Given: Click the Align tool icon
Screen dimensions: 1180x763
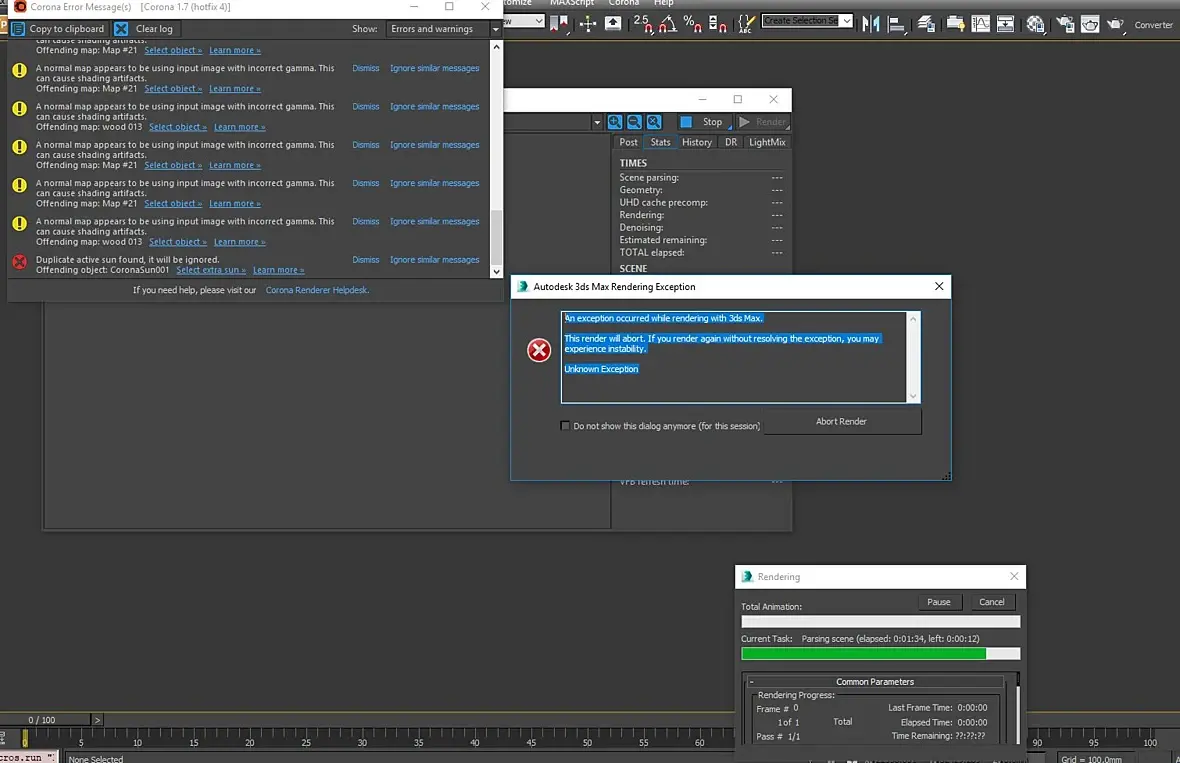Looking at the screenshot, I should coord(897,23).
